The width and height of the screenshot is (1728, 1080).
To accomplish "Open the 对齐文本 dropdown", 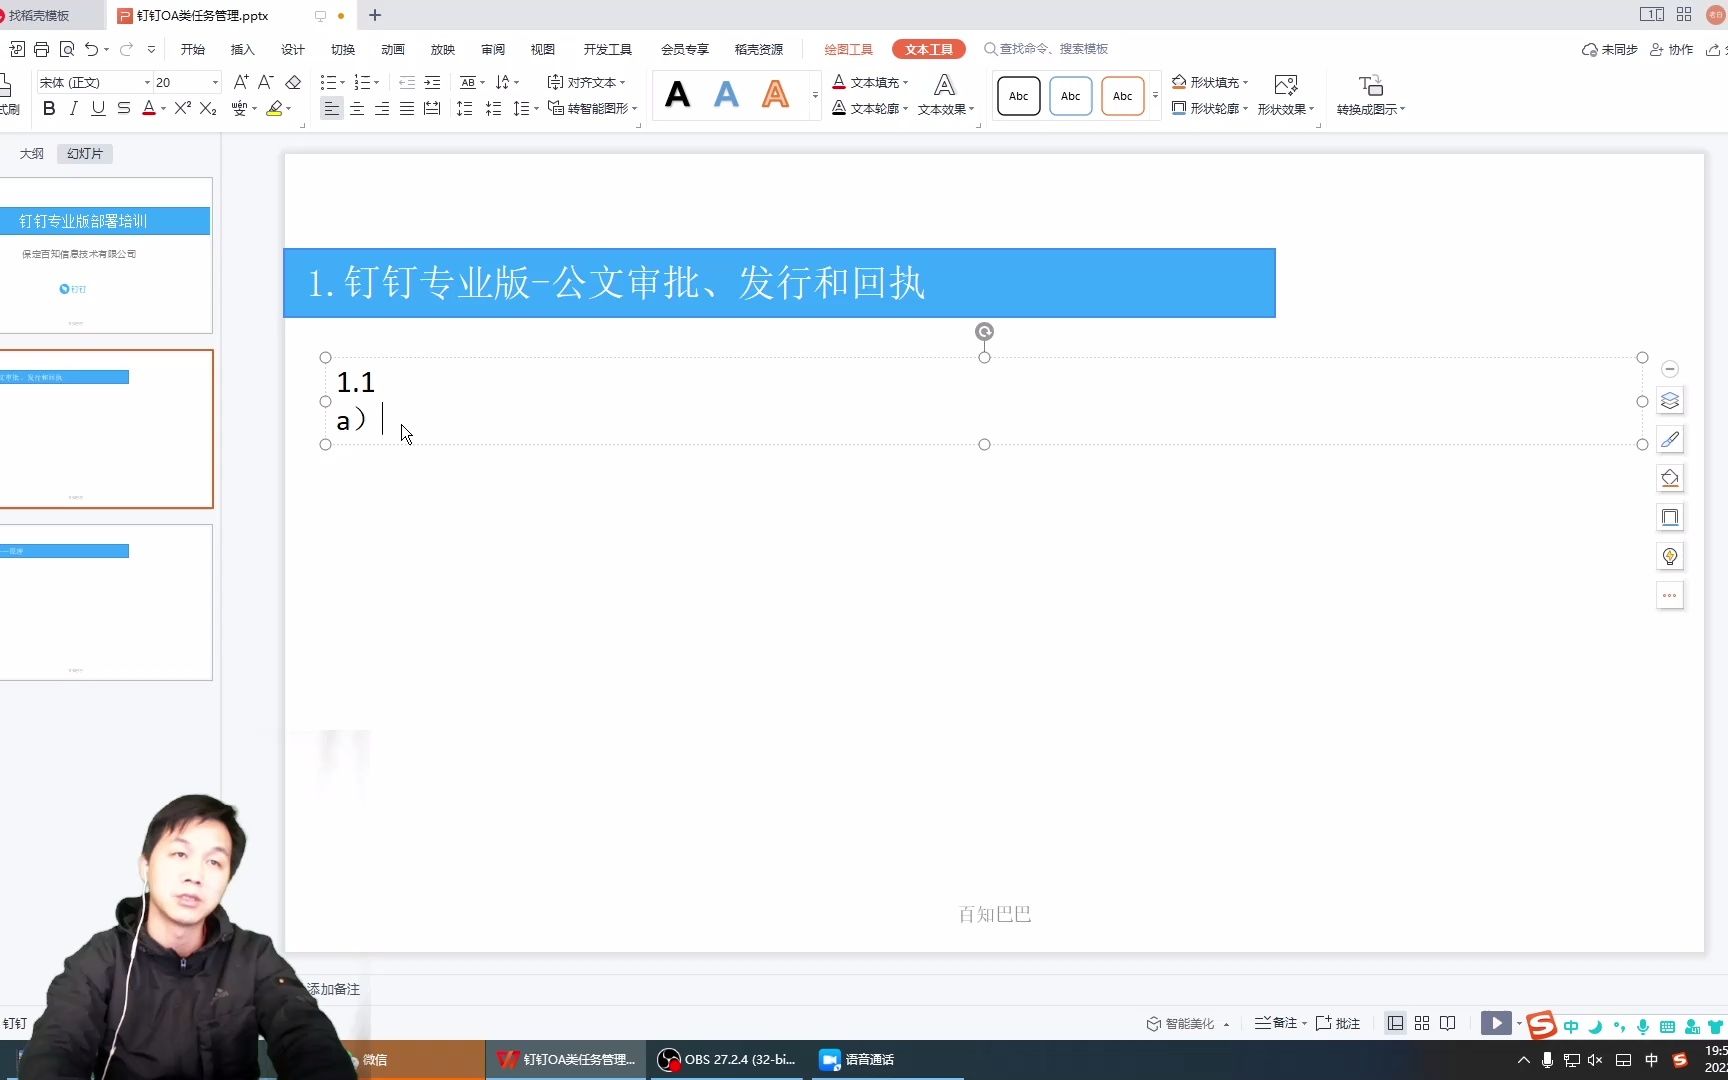I will point(587,82).
